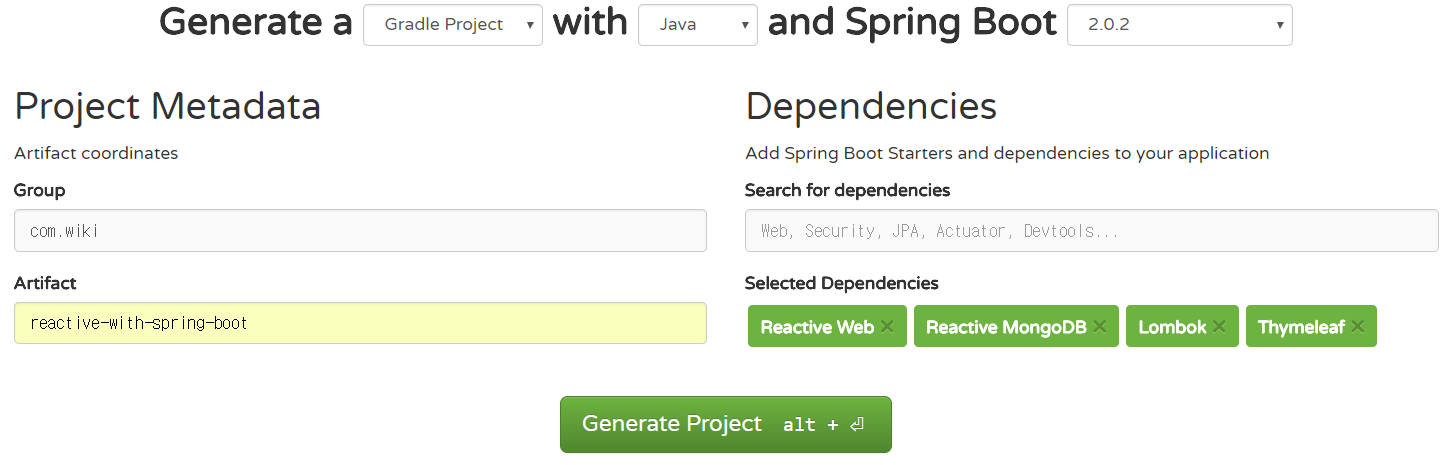Open the Spring Boot version 2.0.2 dropdown
The image size is (1449, 465).
pyautogui.click(x=1180, y=25)
